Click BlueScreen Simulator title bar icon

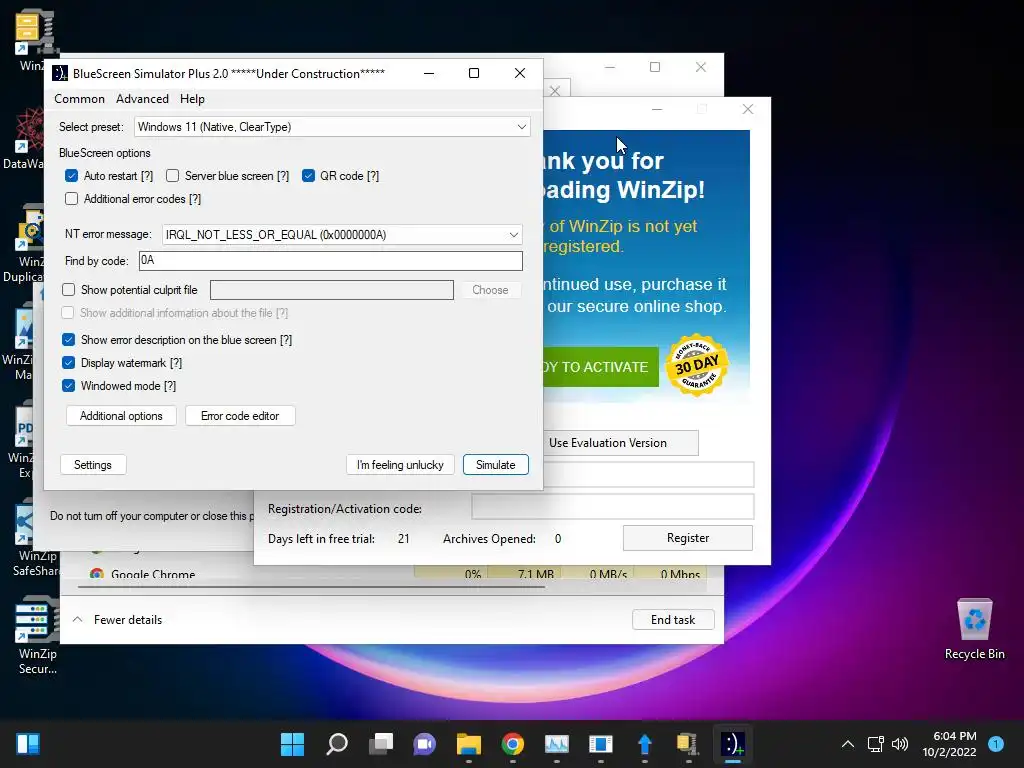(x=60, y=73)
